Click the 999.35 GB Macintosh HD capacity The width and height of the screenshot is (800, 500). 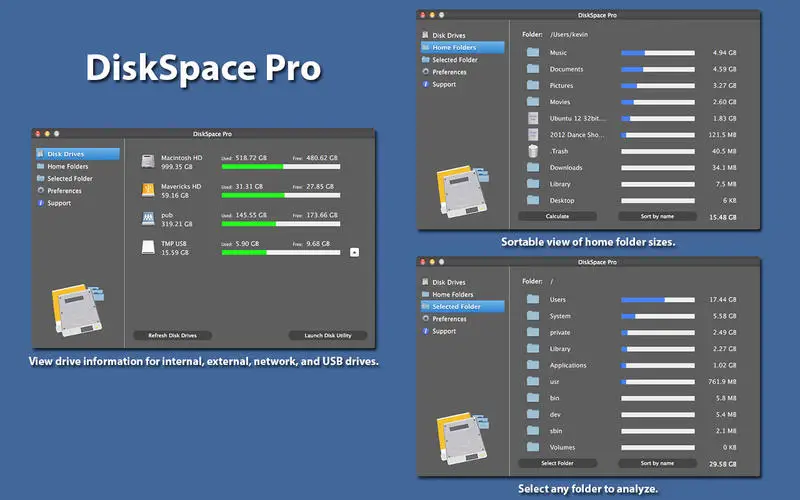[177, 167]
